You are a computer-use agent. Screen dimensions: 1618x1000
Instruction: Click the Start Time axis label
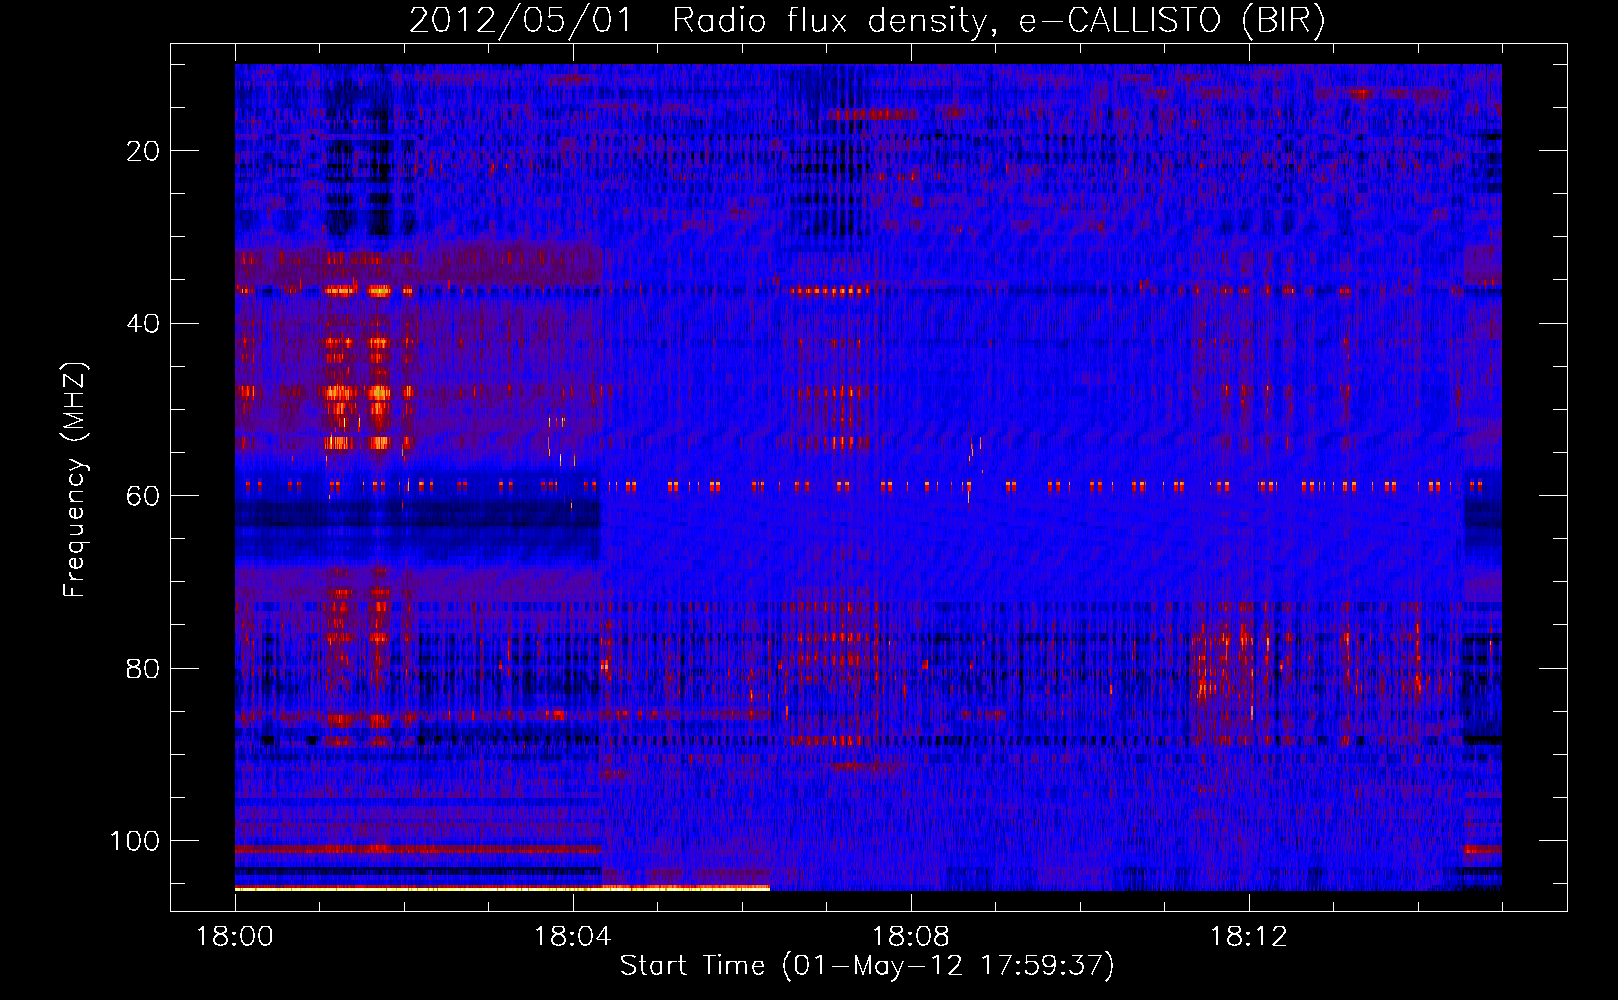[x=867, y=965]
